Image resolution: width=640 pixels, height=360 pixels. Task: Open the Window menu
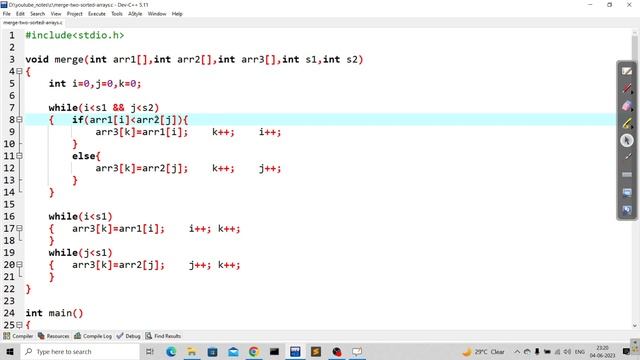[157, 14]
